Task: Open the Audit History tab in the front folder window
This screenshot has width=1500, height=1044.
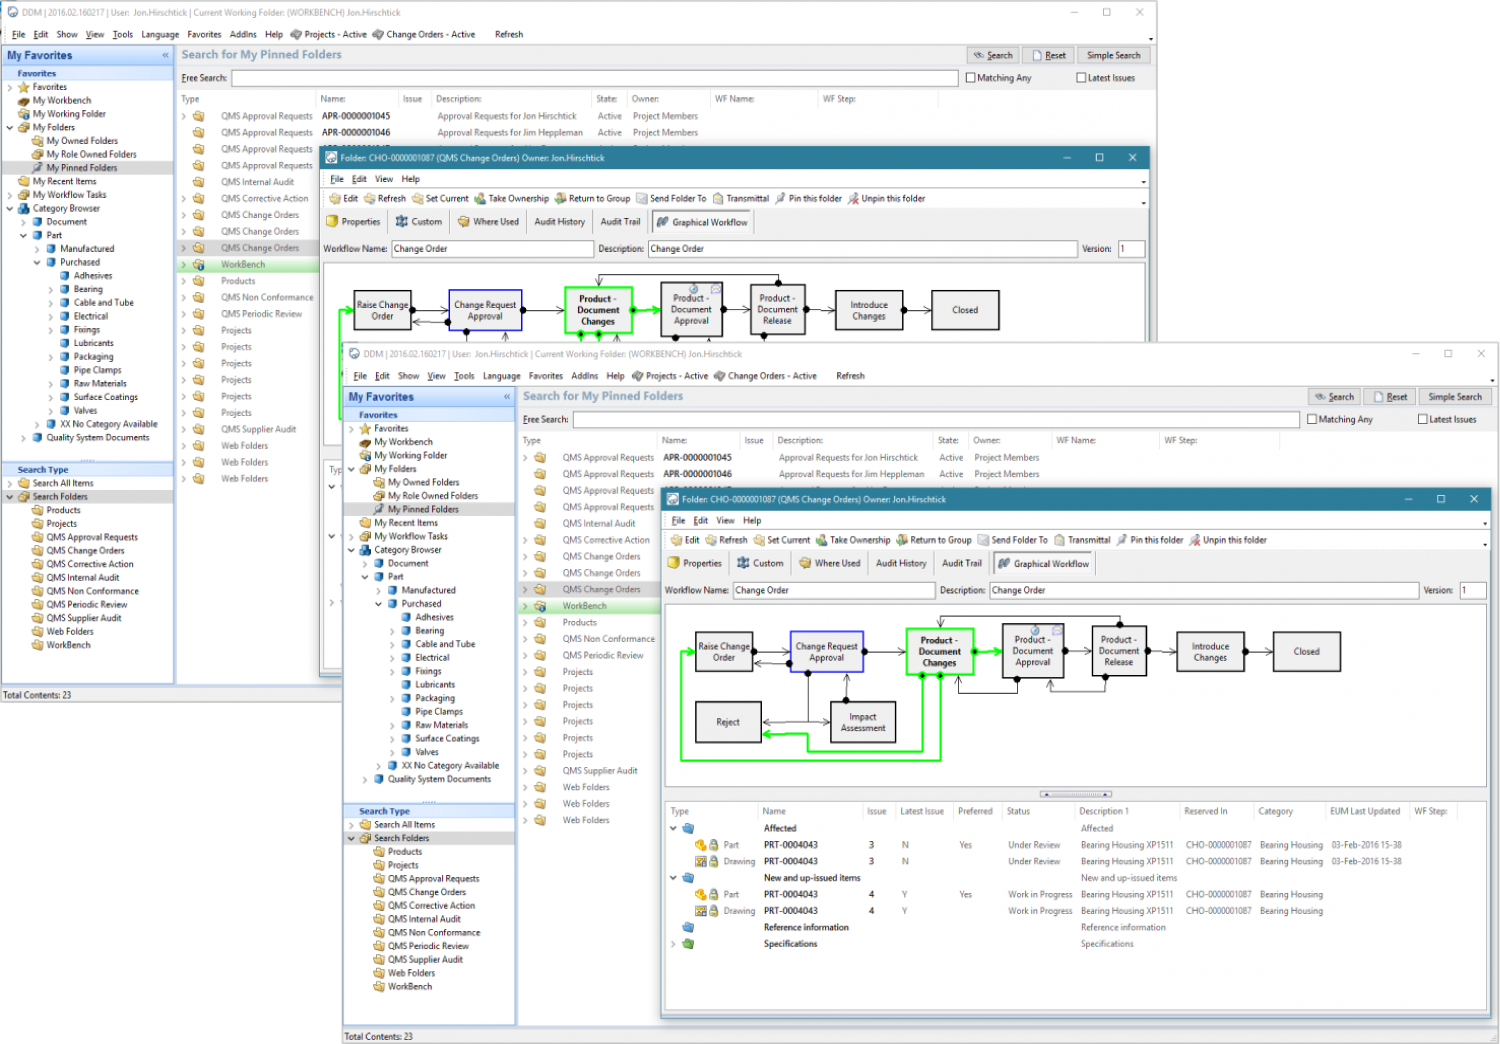Action: tap(901, 564)
